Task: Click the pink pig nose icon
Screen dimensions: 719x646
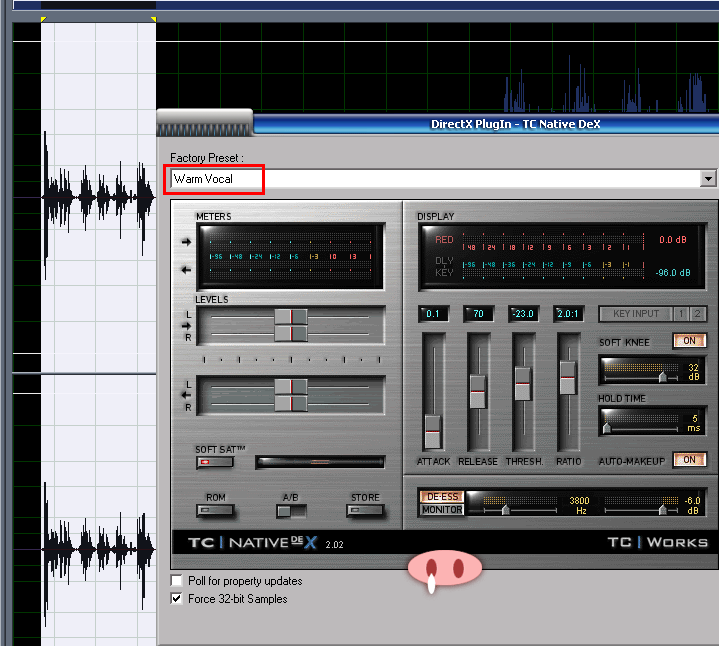Action: coord(444,569)
